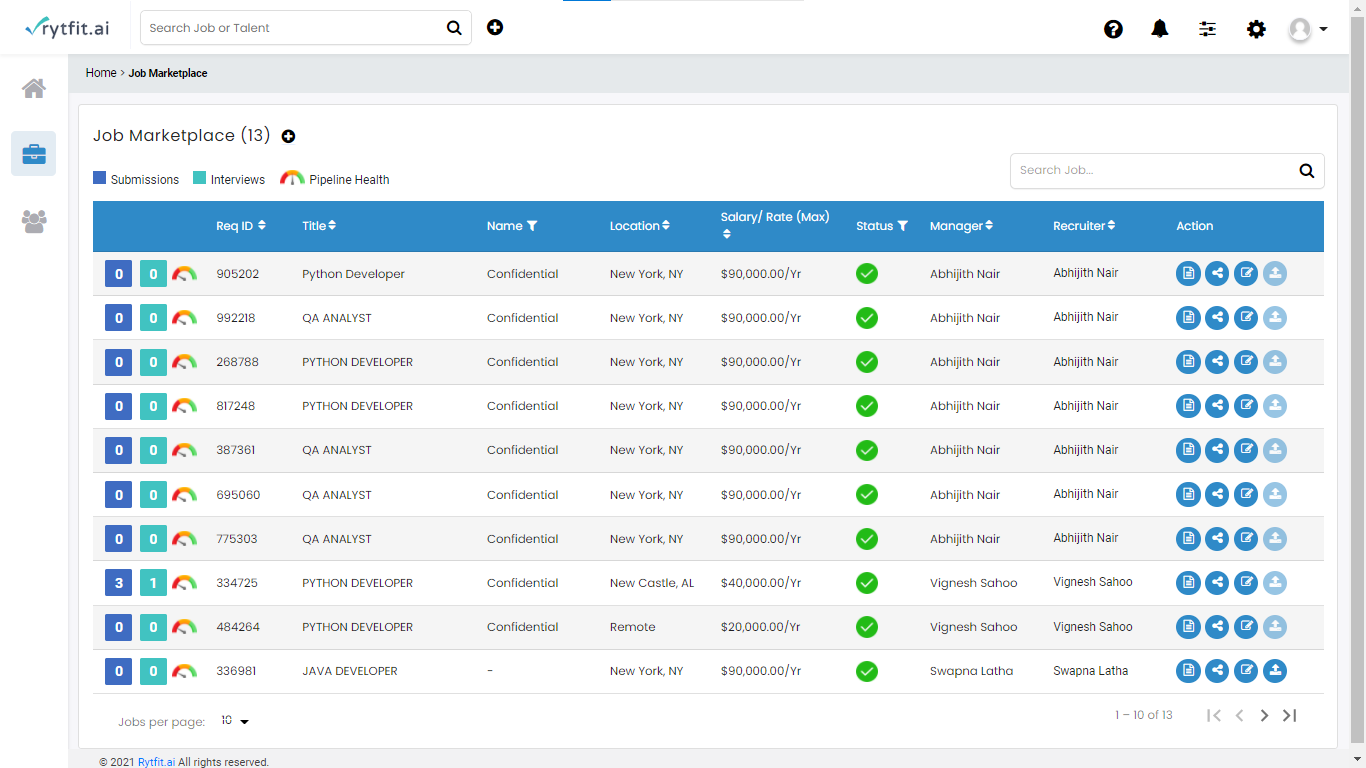Open Jobs per page dropdown
1366x768 pixels.
pyautogui.click(x=235, y=721)
